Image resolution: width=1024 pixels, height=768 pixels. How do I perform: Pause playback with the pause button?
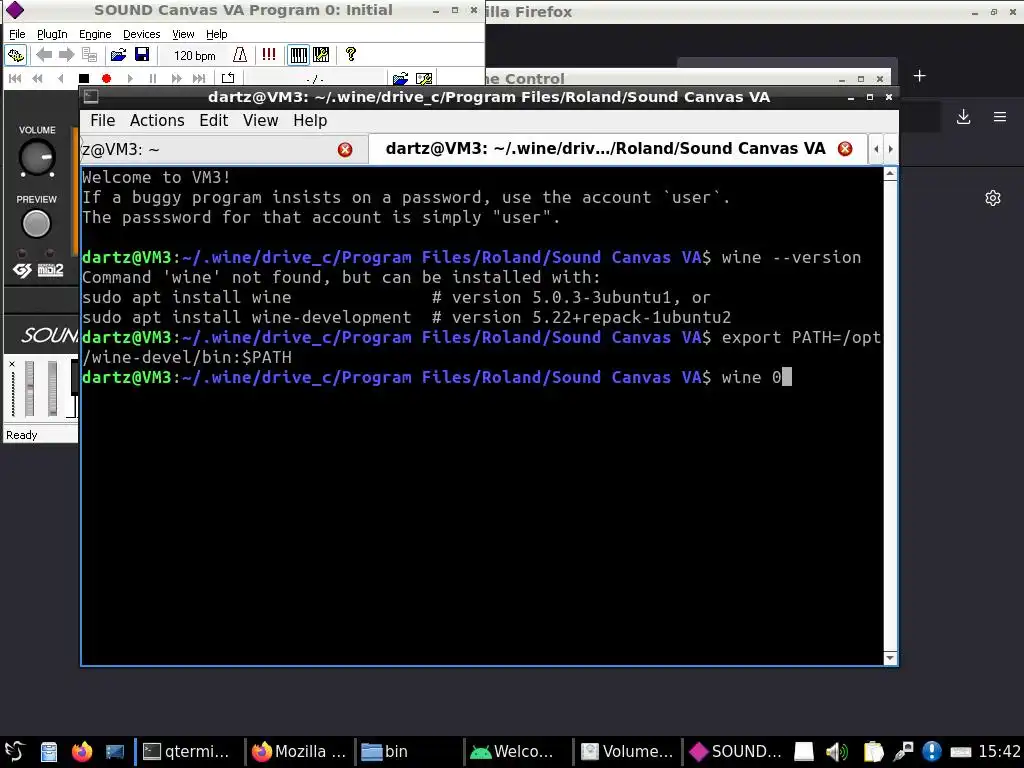(x=153, y=78)
